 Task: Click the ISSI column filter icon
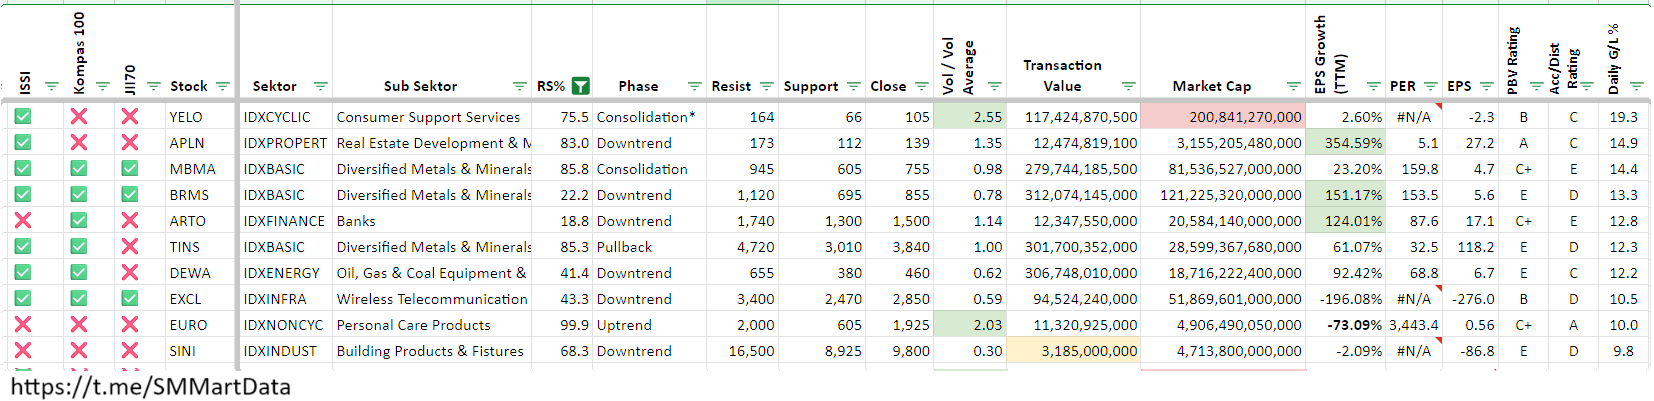51,86
